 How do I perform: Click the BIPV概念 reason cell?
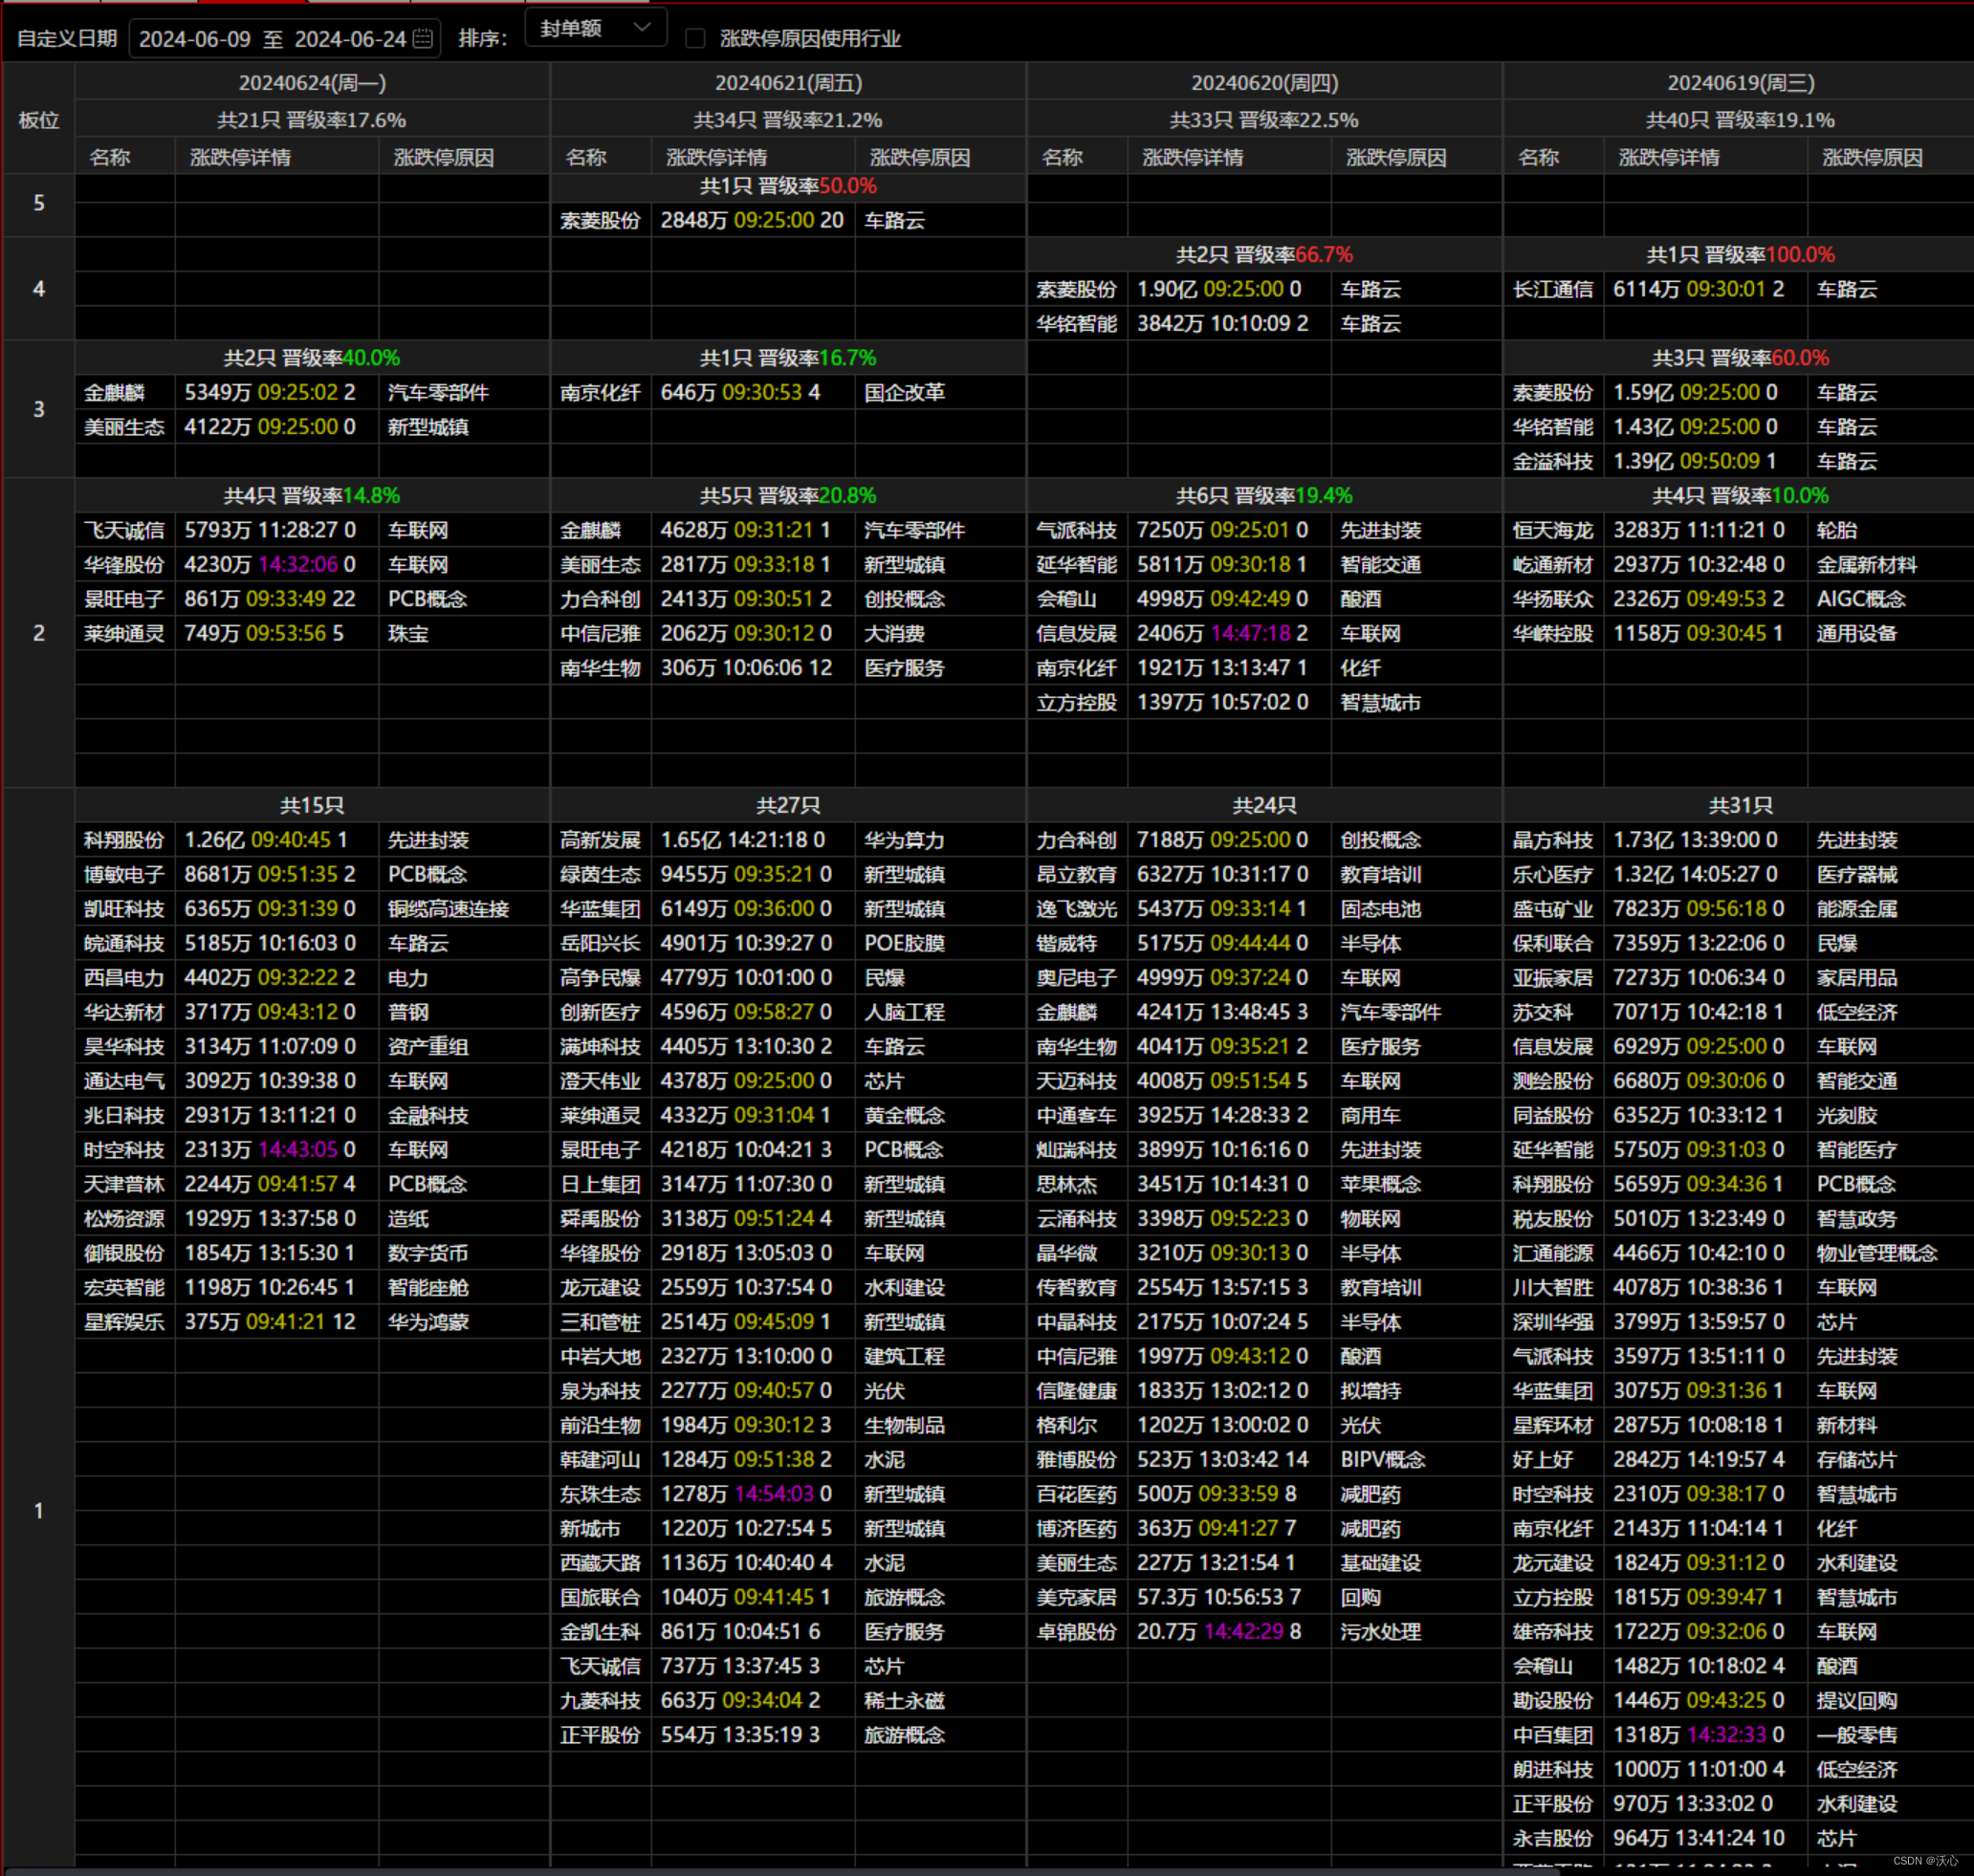[x=1382, y=1460]
